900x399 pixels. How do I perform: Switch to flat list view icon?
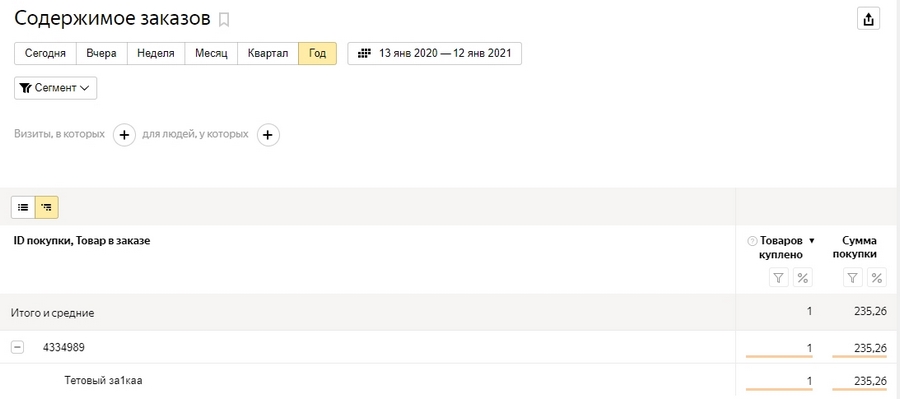pyautogui.click(x=23, y=207)
